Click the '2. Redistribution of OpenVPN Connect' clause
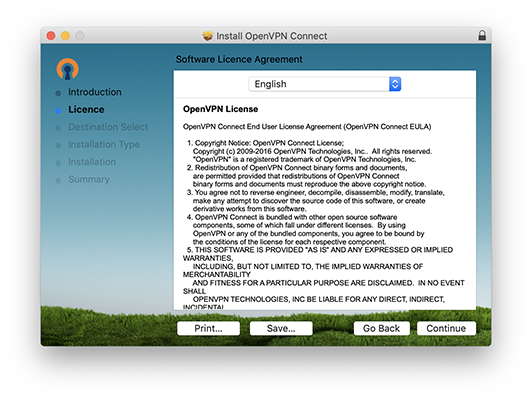The height and width of the screenshot is (400, 532). pos(306,176)
